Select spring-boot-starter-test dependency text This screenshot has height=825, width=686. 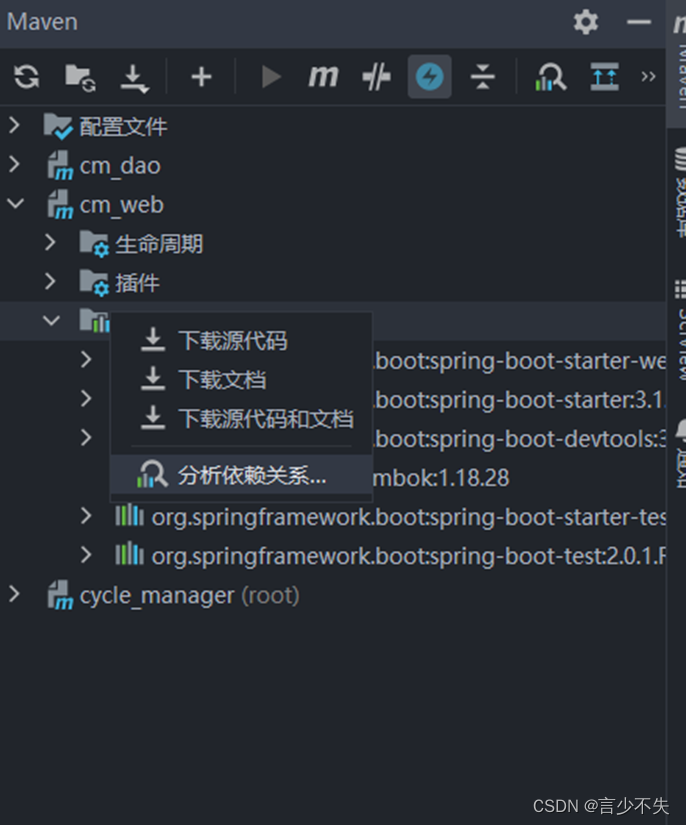pyautogui.click(x=409, y=517)
